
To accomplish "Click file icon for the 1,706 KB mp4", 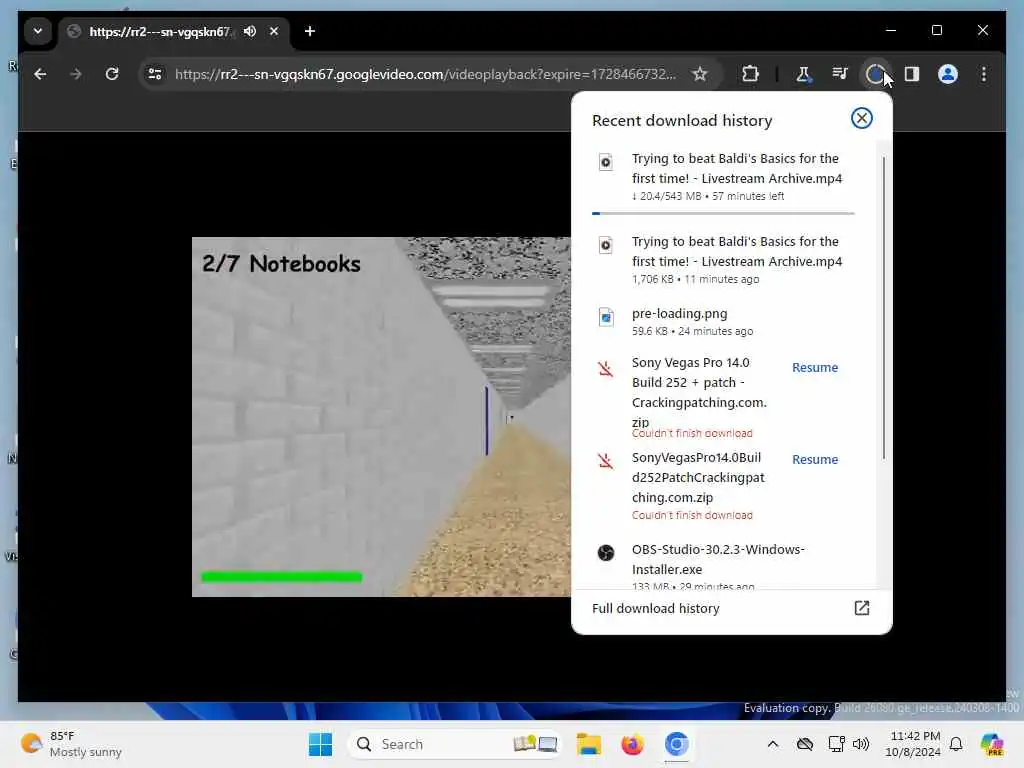I will point(605,245).
